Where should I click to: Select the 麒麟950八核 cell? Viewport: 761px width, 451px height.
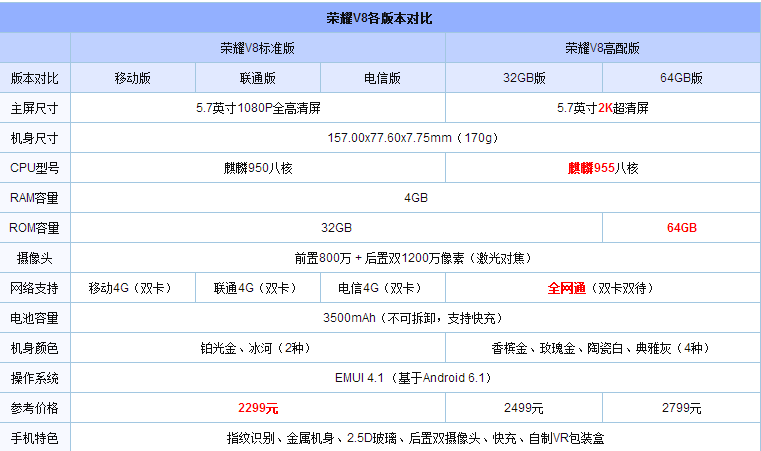[x=258, y=168]
